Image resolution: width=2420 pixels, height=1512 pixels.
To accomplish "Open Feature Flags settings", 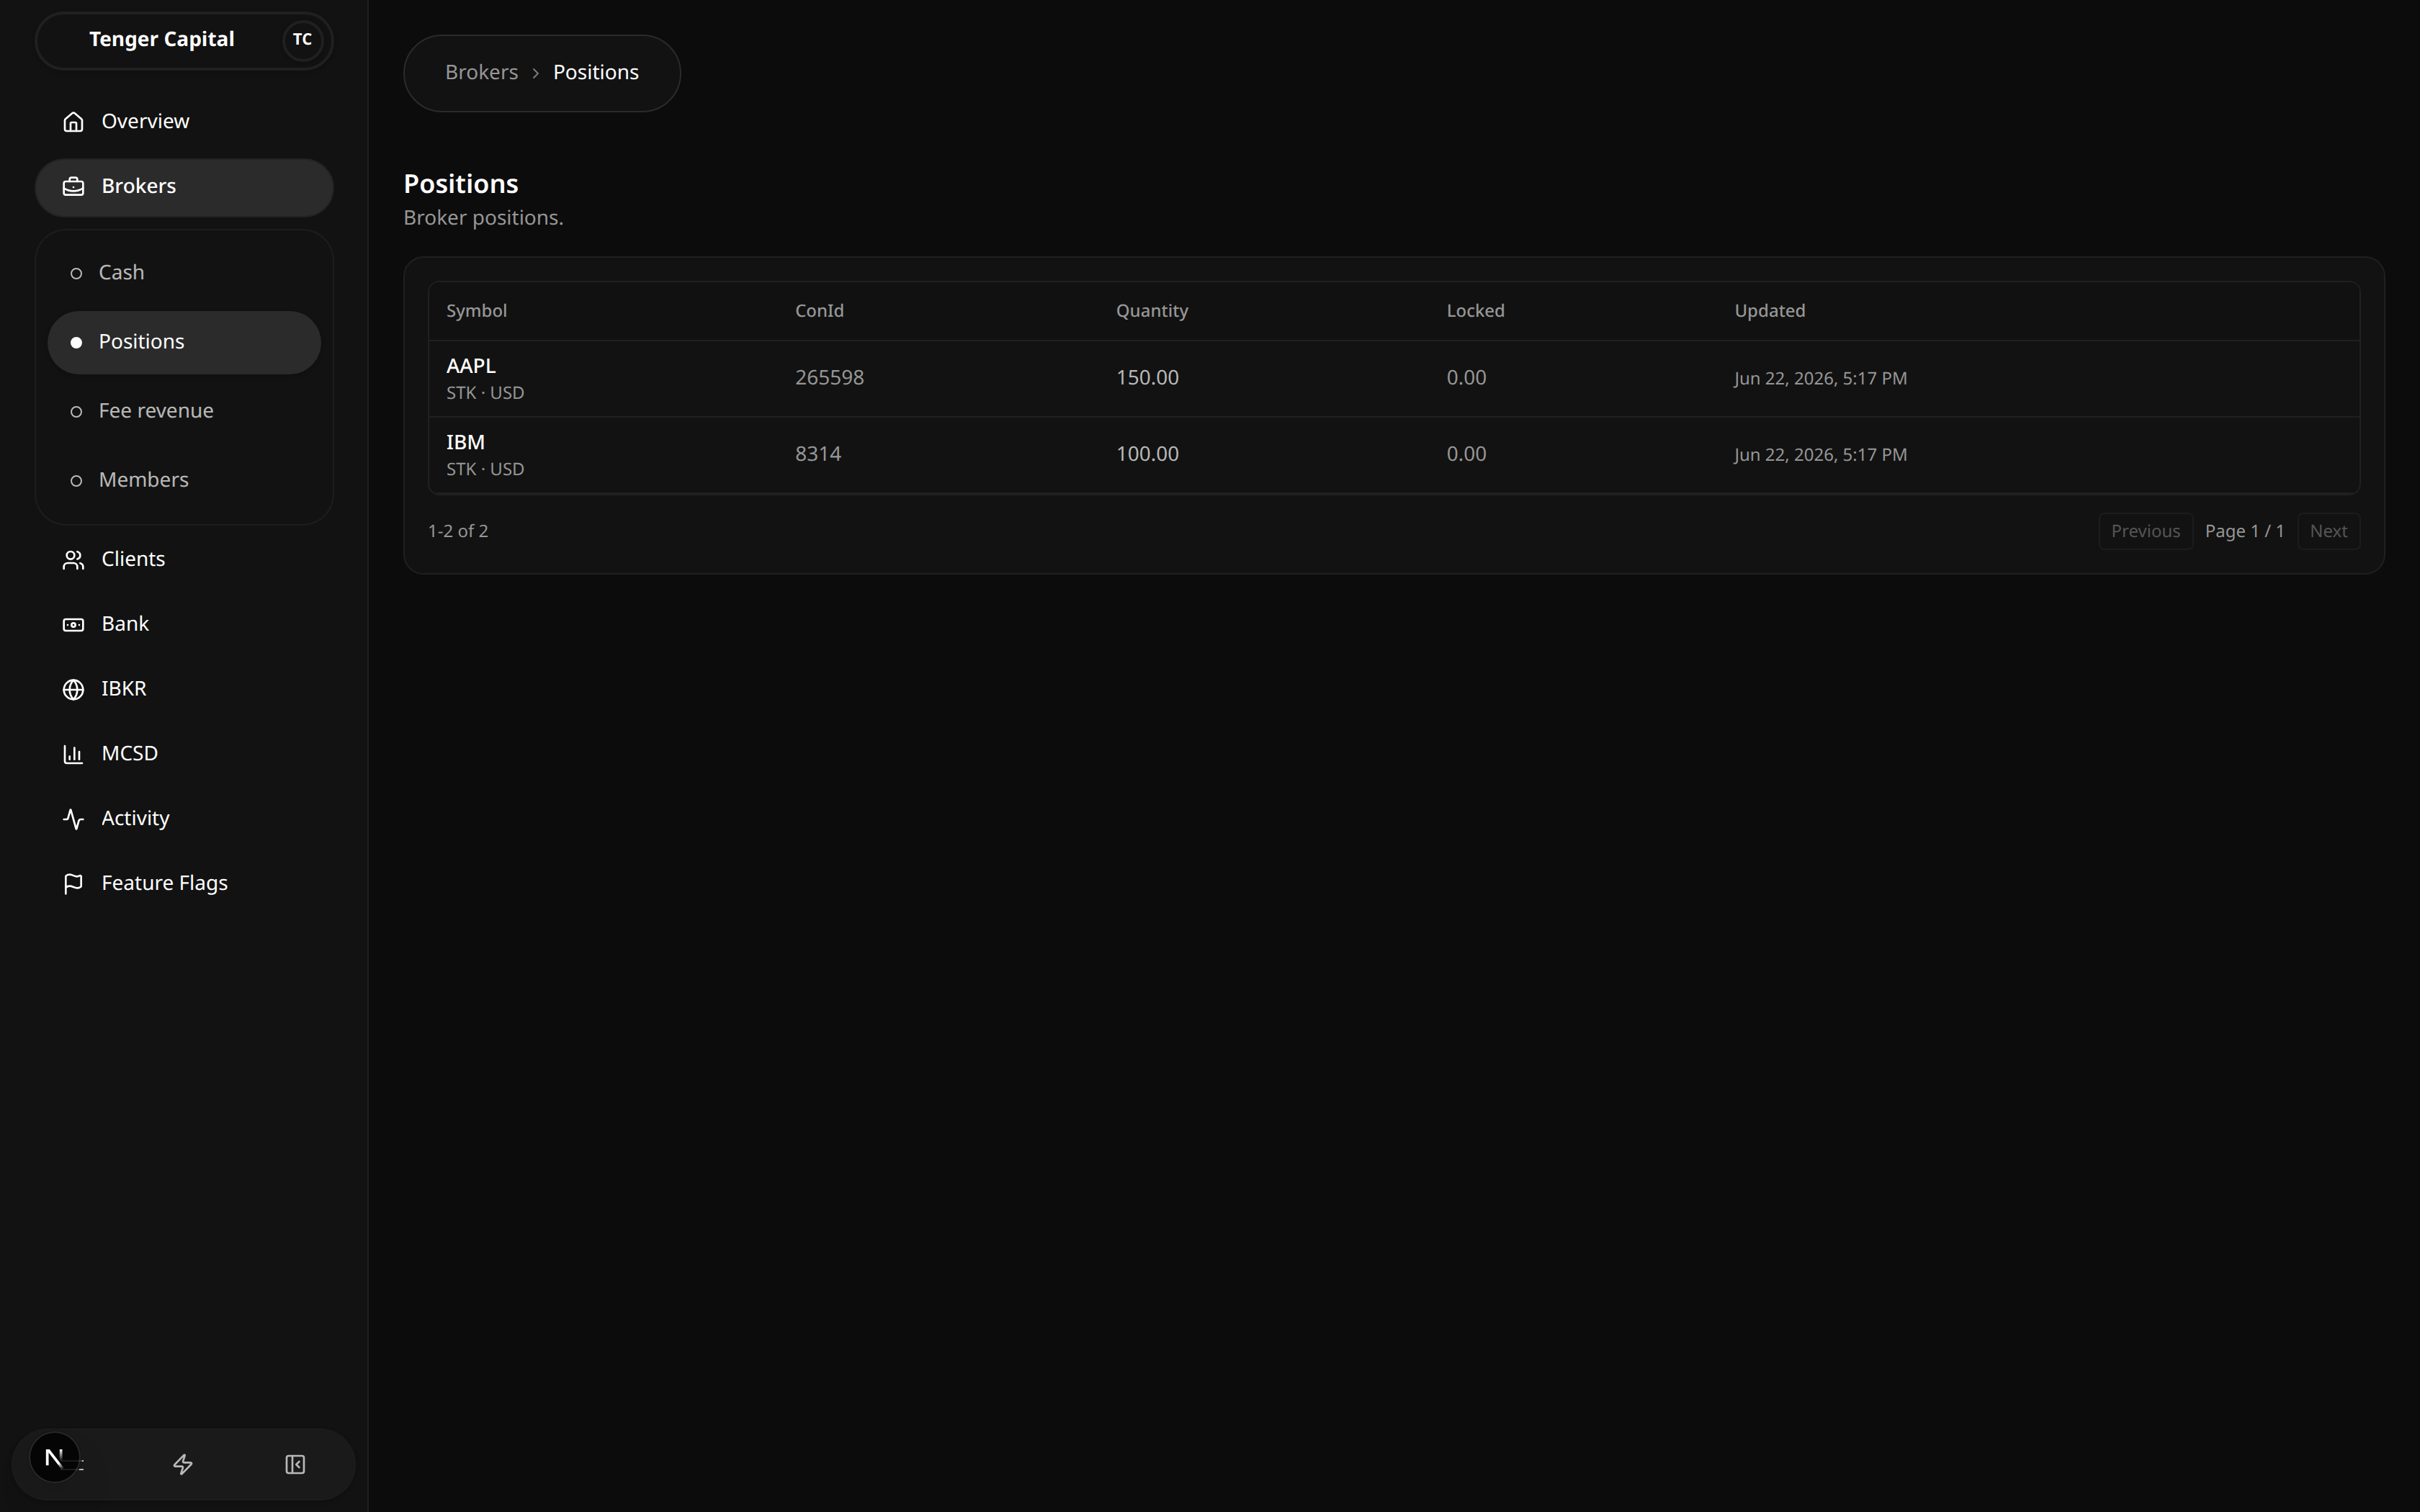I will pyautogui.click(x=184, y=884).
